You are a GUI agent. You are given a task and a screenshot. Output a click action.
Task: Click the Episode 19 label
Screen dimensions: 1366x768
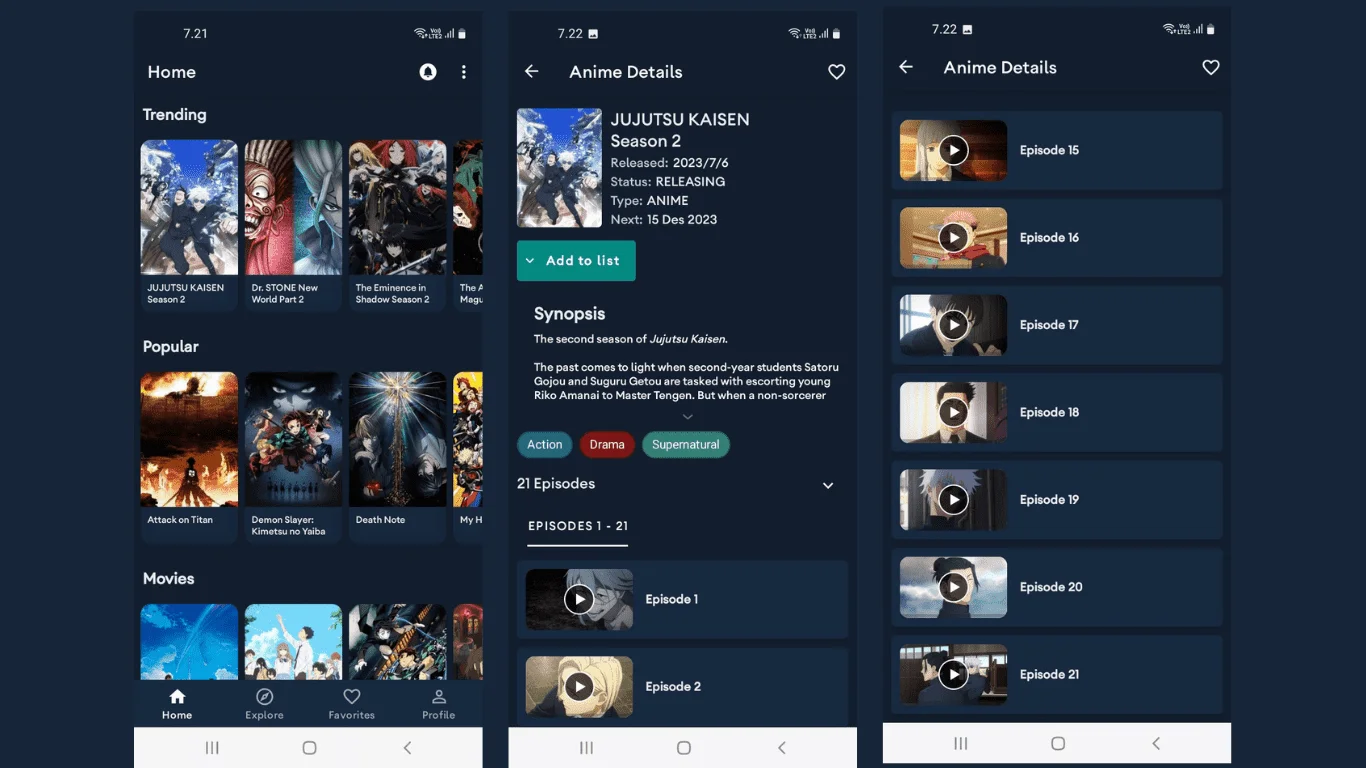coord(1049,500)
